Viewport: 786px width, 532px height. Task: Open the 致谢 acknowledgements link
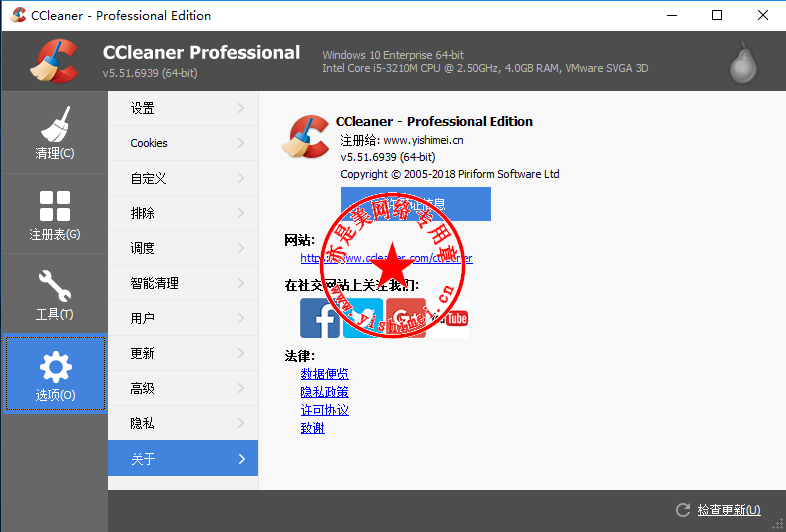pyautogui.click(x=312, y=428)
